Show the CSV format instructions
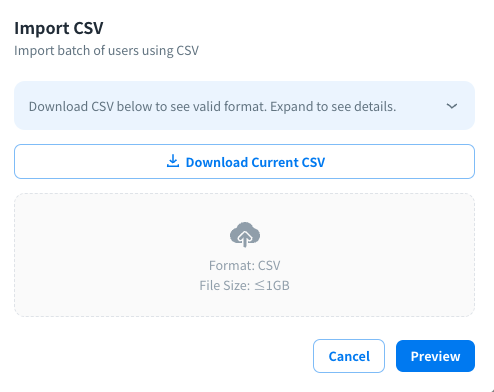The image size is (494, 392). click(x=244, y=106)
